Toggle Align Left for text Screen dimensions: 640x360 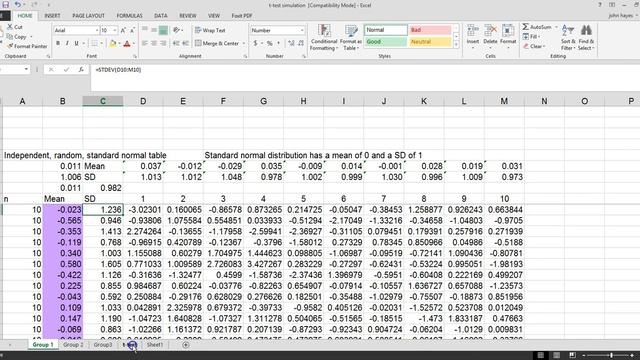pyautogui.click(x=145, y=43)
